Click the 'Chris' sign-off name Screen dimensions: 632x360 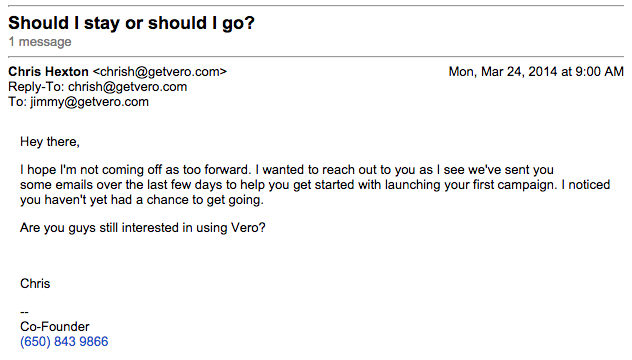[x=35, y=283]
